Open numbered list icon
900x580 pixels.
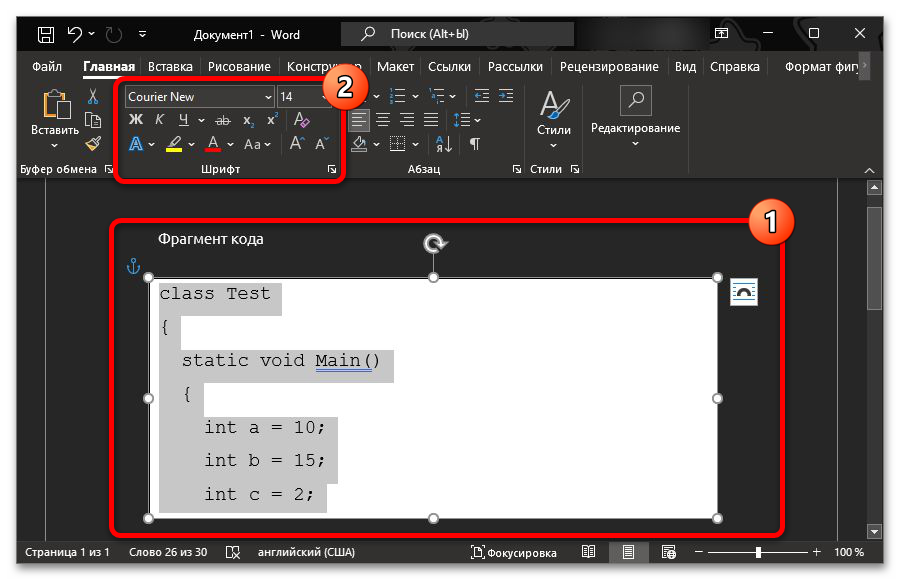[x=398, y=96]
